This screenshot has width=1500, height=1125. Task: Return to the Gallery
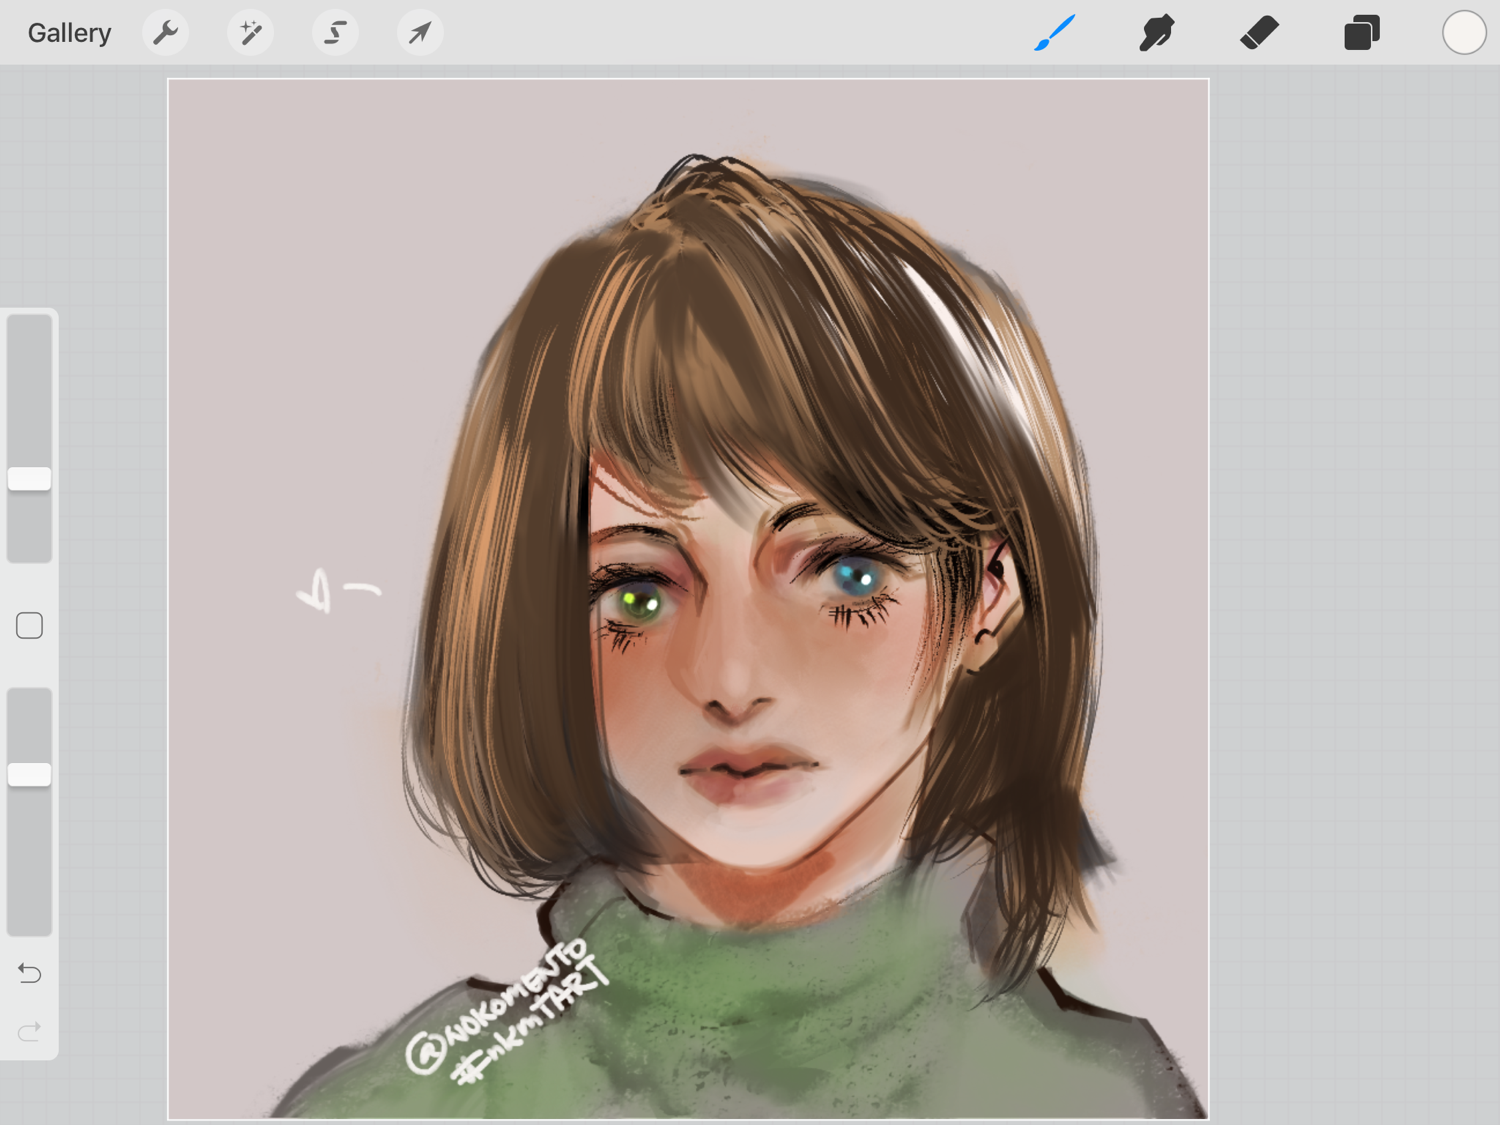pyautogui.click(x=69, y=33)
